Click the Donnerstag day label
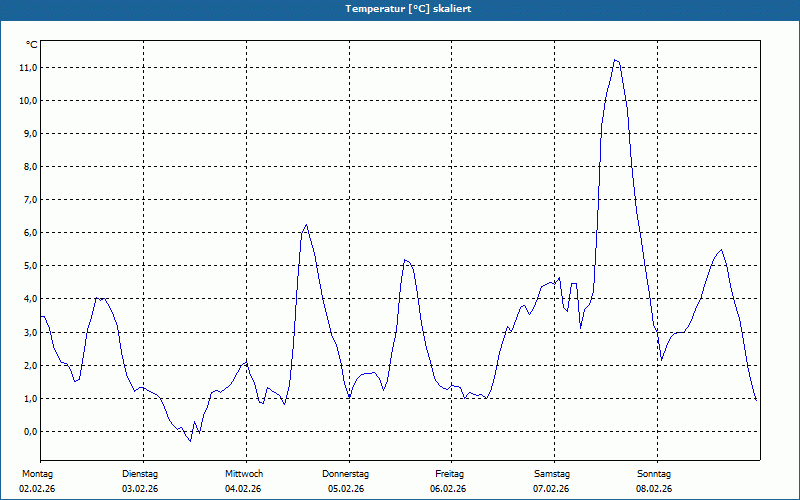This screenshot has height=500, width=800. coord(346,473)
